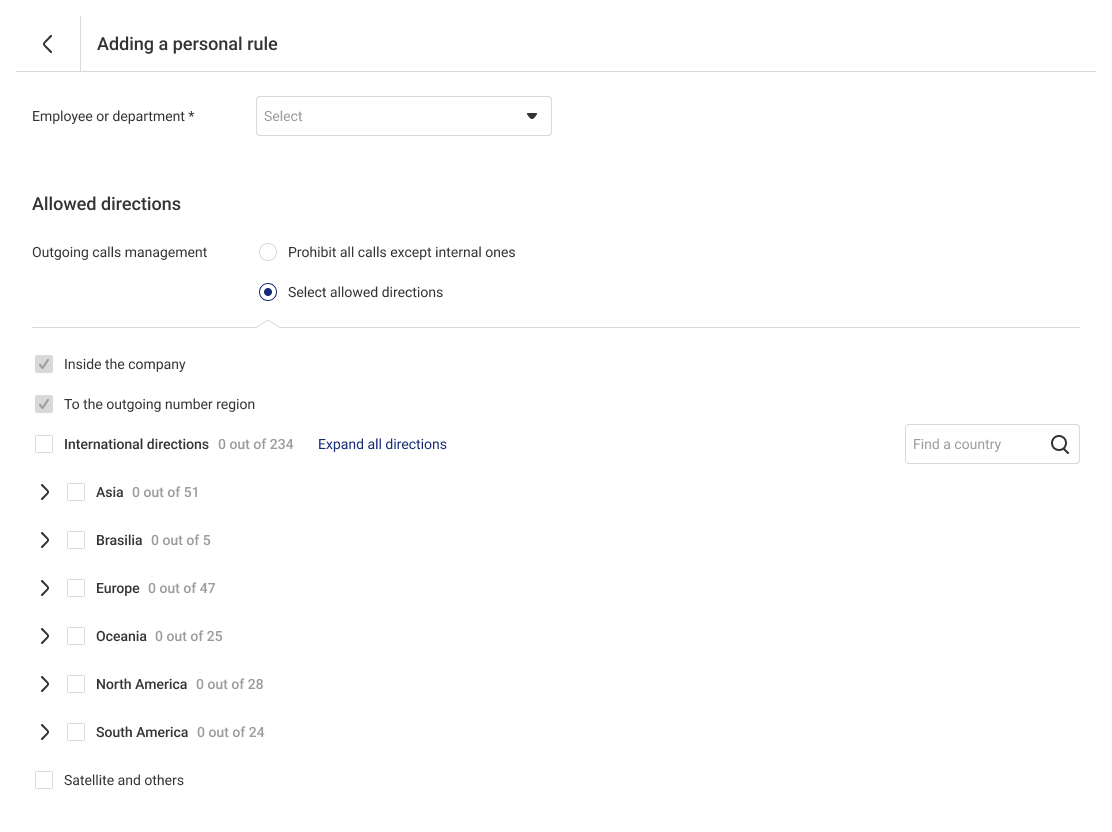Expand the Europe region chevron
The height and width of the screenshot is (832, 1112).
(45, 588)
